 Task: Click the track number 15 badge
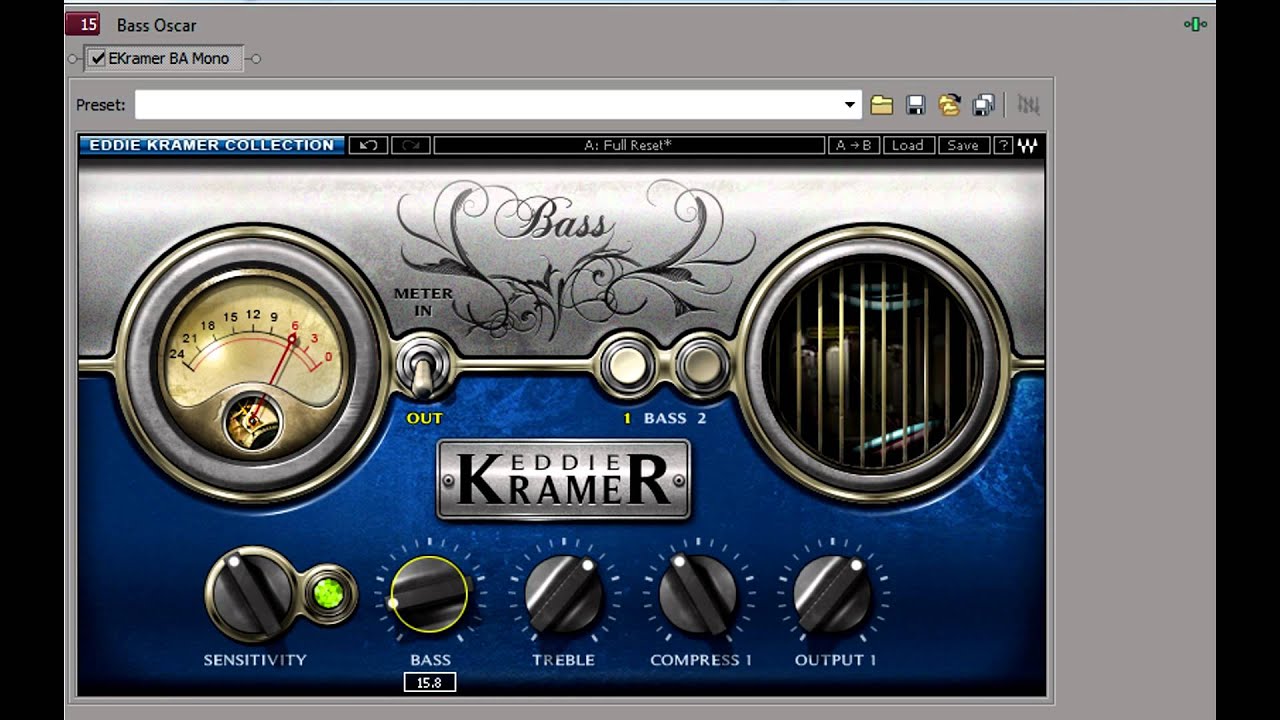pos(82,25)
